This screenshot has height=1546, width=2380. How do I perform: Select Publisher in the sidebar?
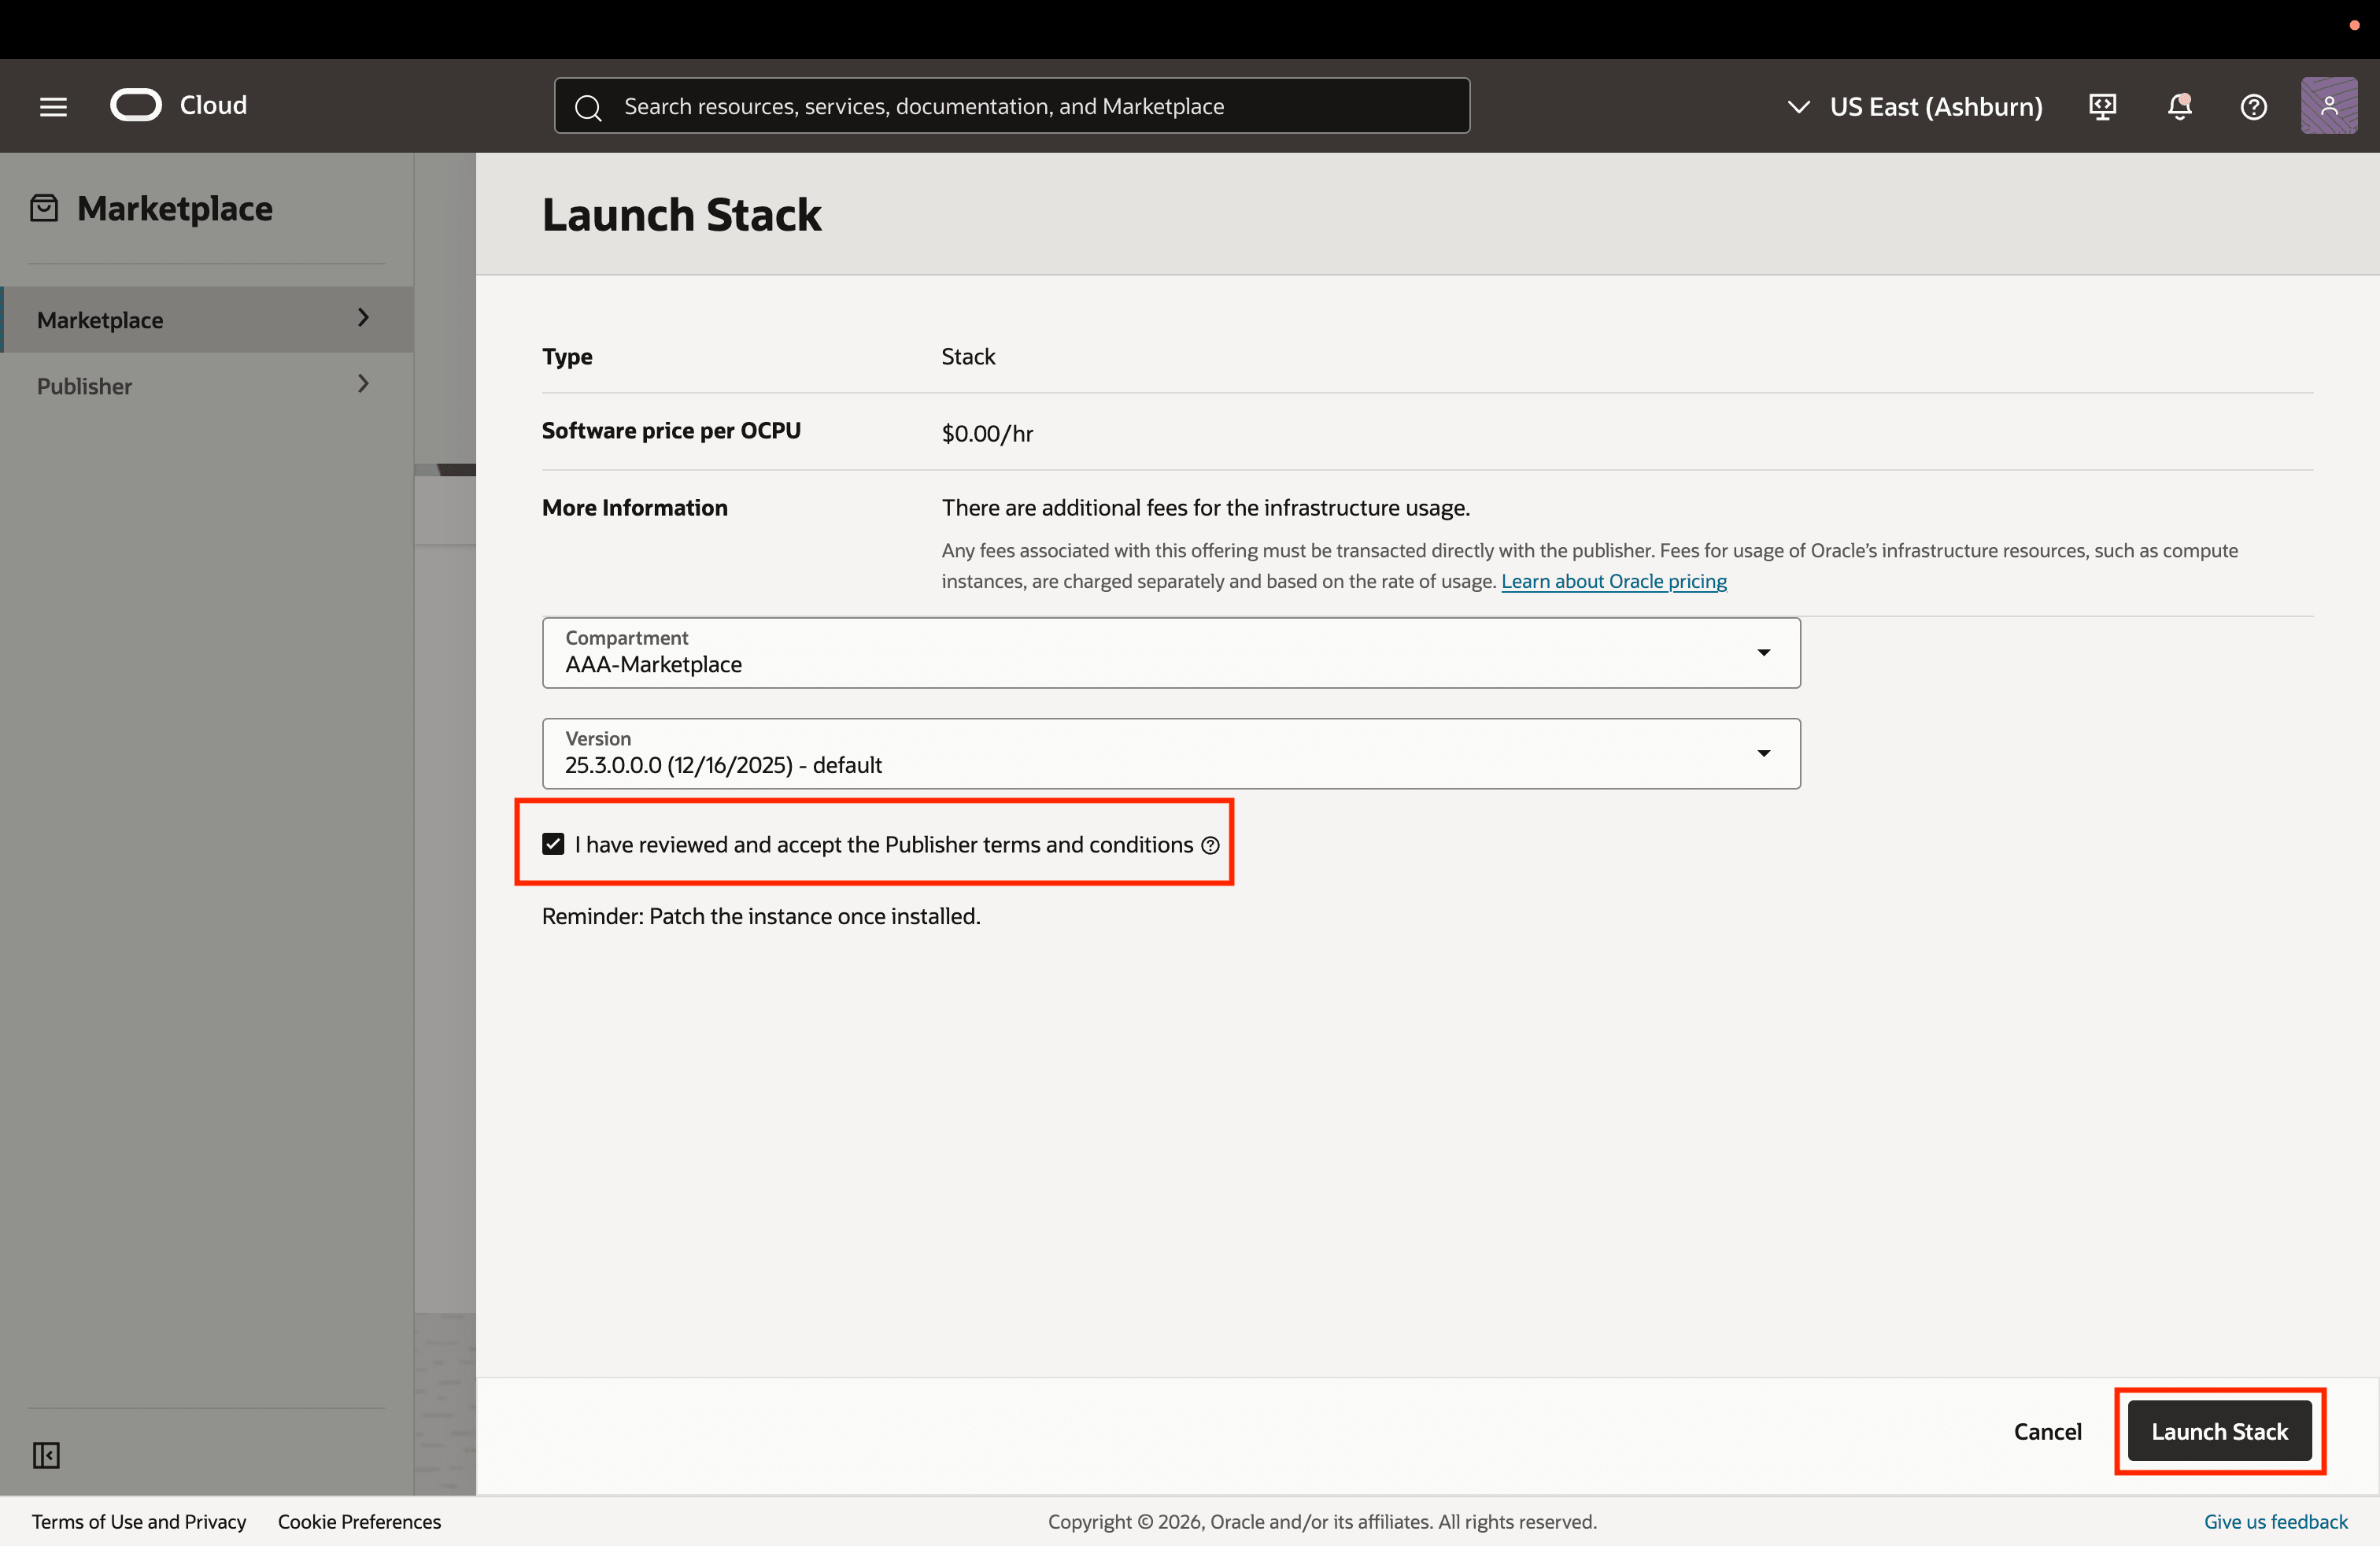85,386
